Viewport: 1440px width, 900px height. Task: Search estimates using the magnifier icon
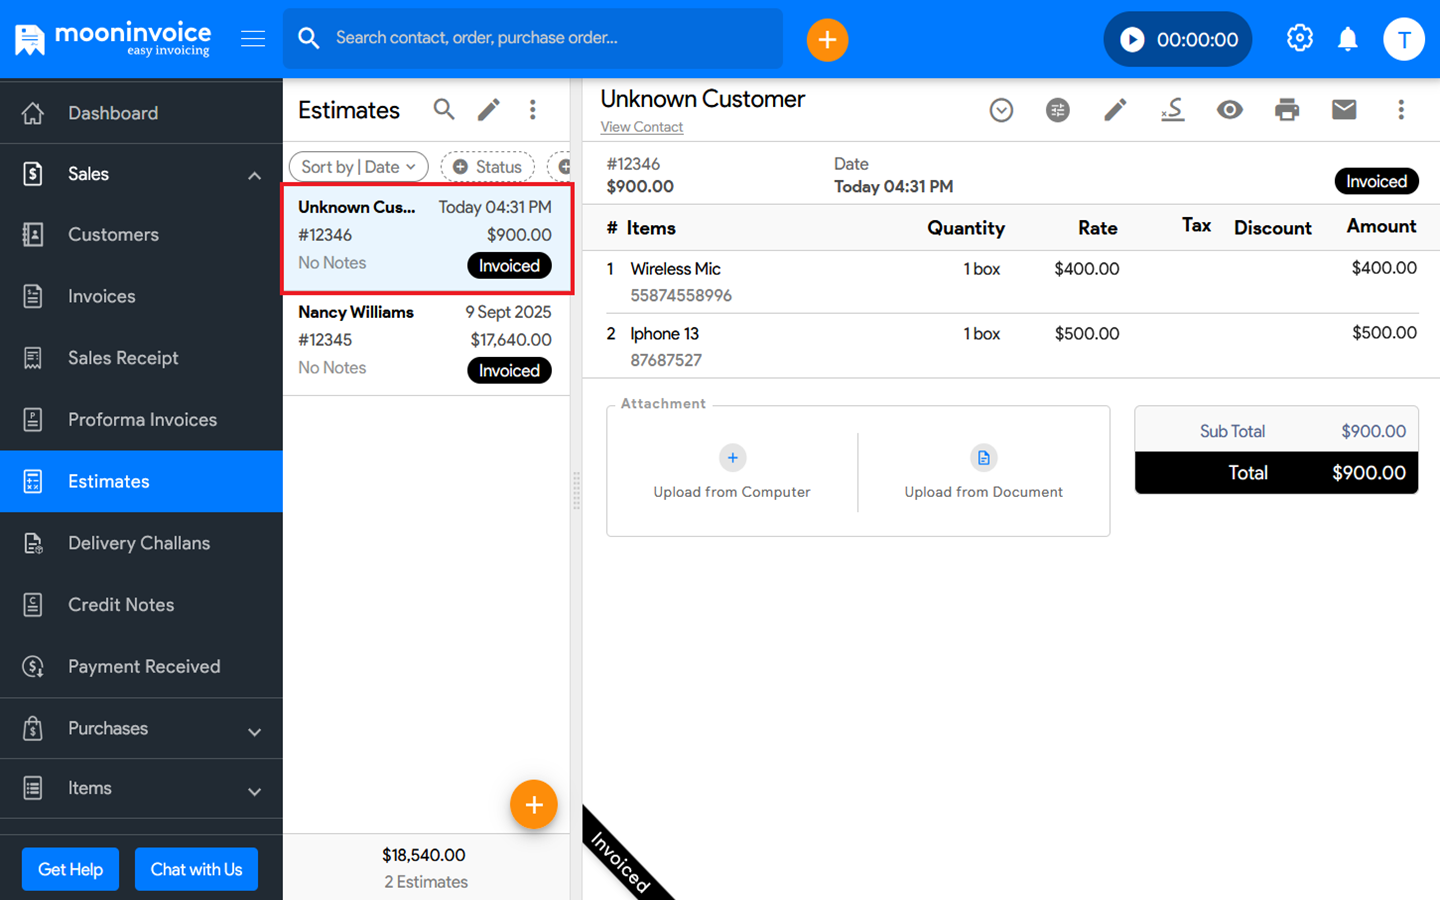(444, 110)
